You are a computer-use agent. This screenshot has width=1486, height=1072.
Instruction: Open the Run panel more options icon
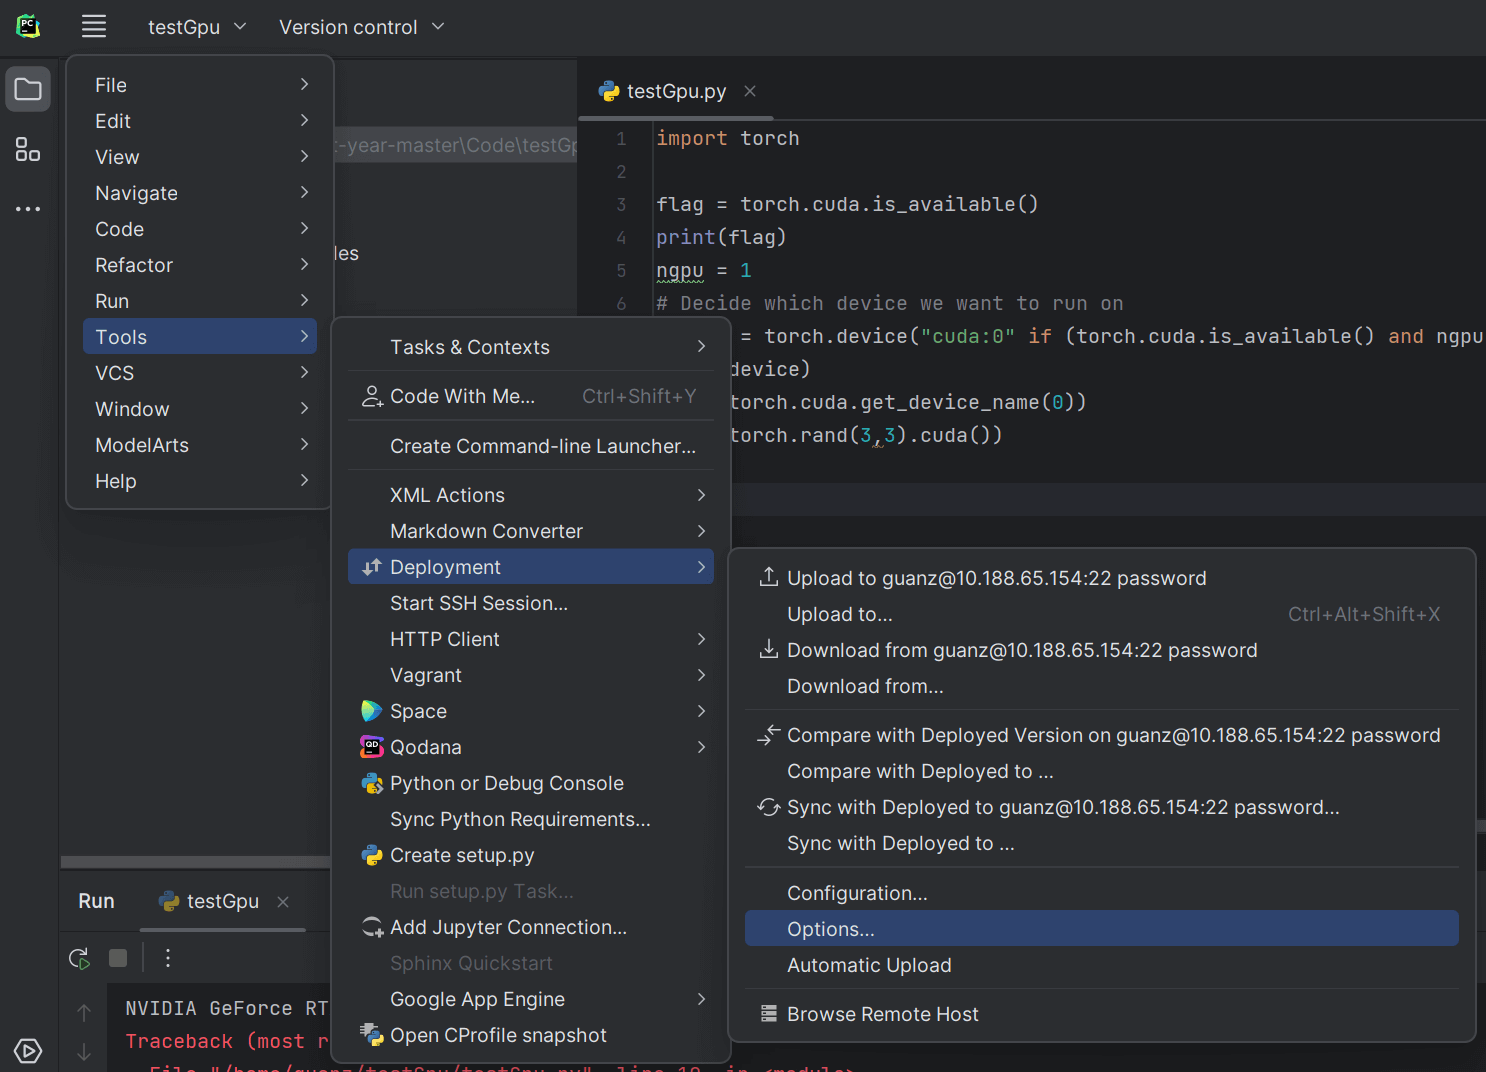point(168,958)
